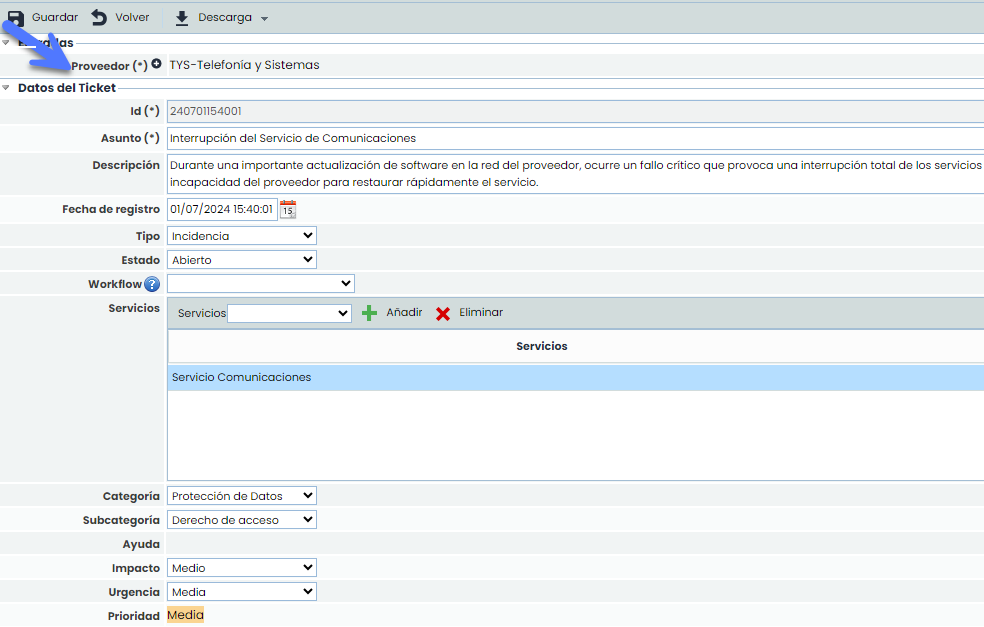
Task: Click the plus icon next to Proveedor
Action: pyautogui.click(x=157, y=65)
